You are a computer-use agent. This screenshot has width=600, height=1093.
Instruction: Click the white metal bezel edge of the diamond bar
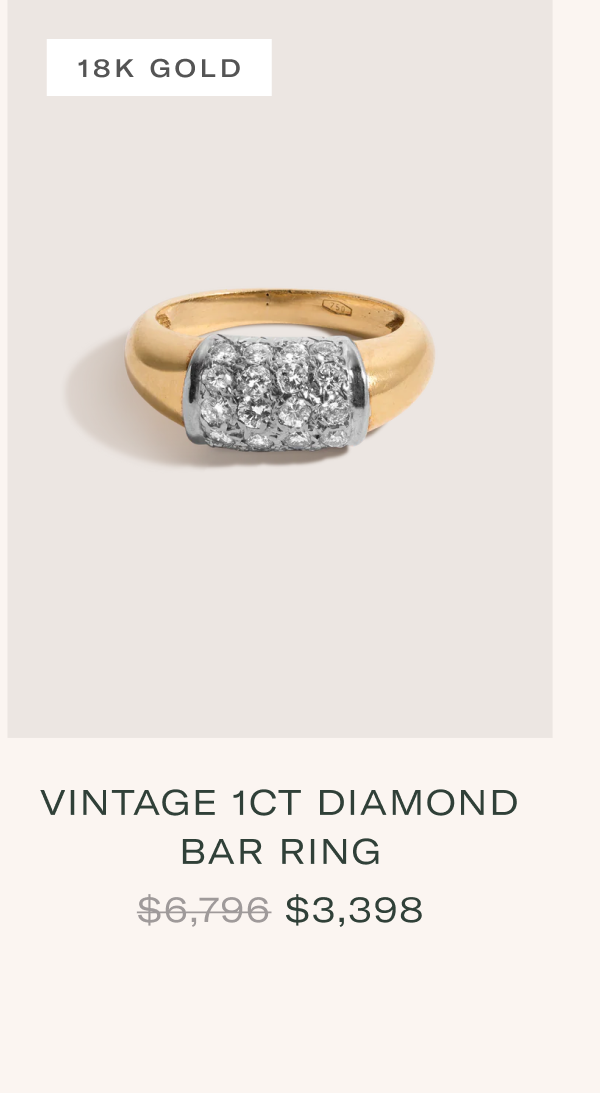point(360,390)
